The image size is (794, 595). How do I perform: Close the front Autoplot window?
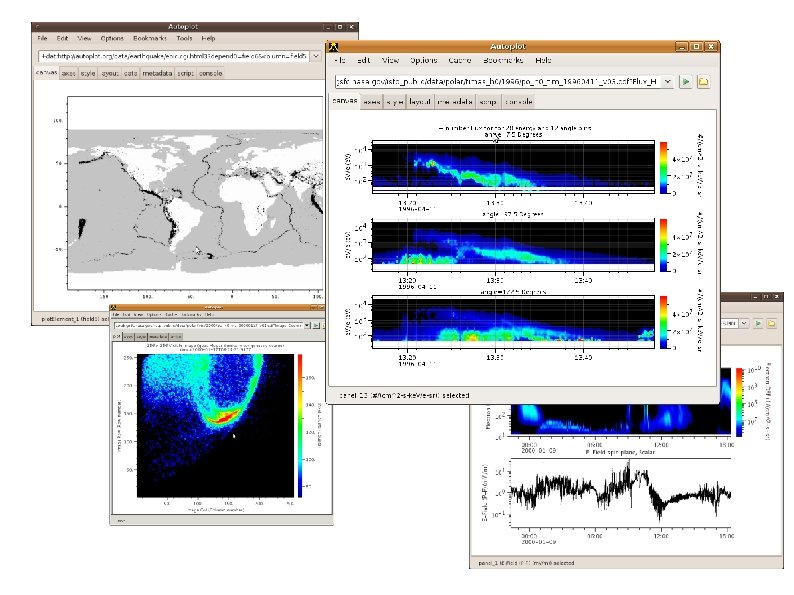(711, 47)
